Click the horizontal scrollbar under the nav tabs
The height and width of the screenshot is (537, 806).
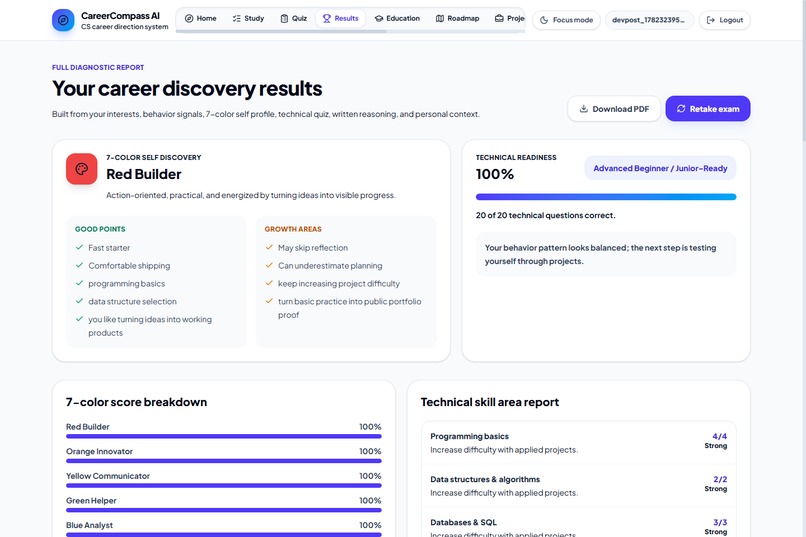(281, 31)
